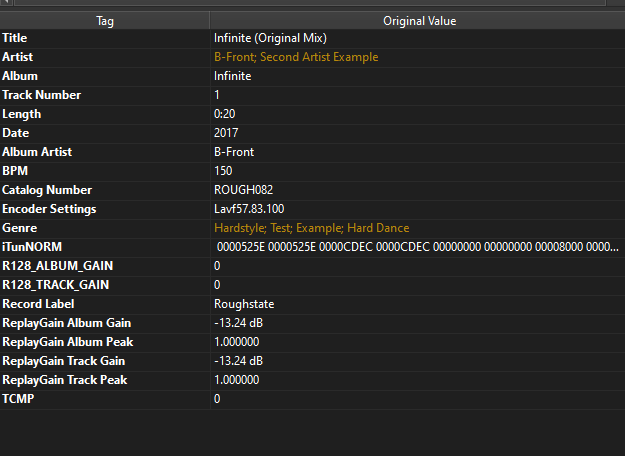Click the ReplayGain Album Peak value 1.000000
This screenshot has height=456, width=625.
coord(237,342)
